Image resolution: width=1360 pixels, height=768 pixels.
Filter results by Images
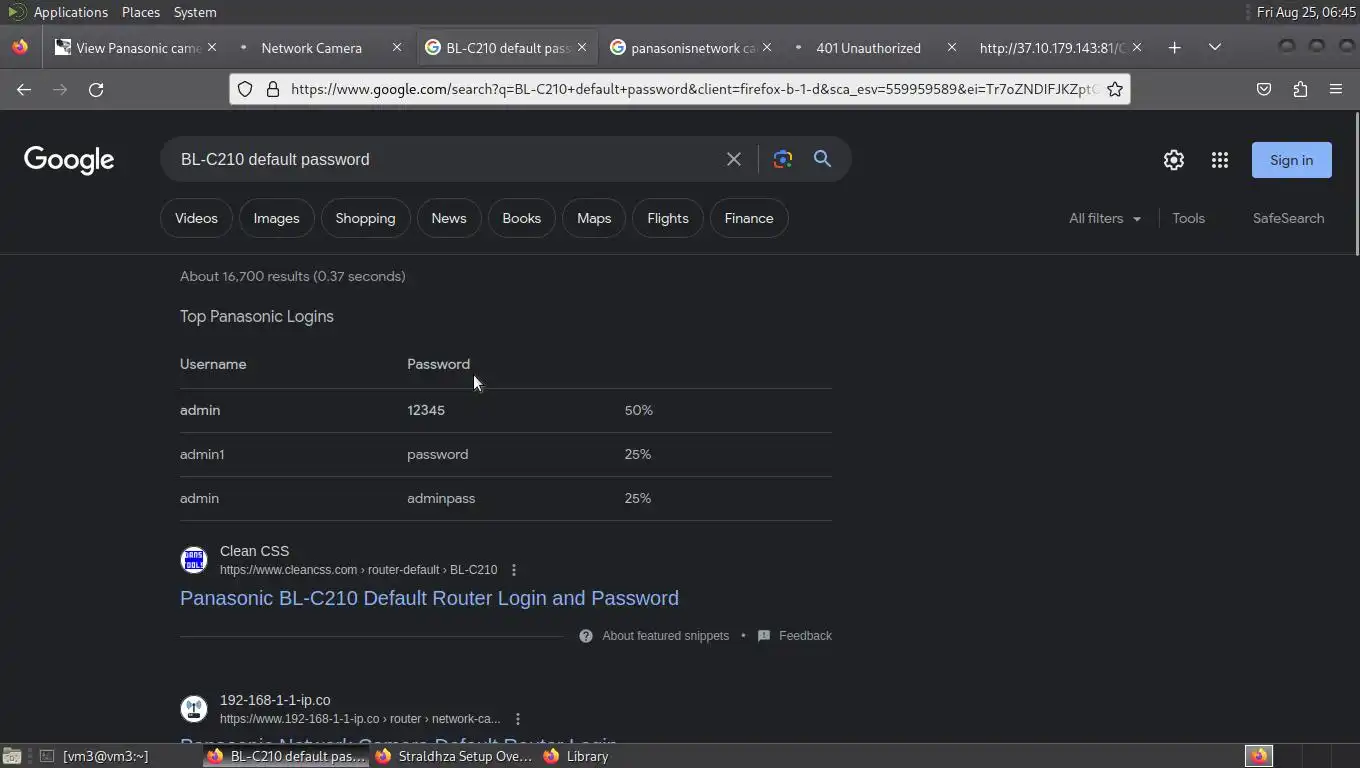point(276,218)
